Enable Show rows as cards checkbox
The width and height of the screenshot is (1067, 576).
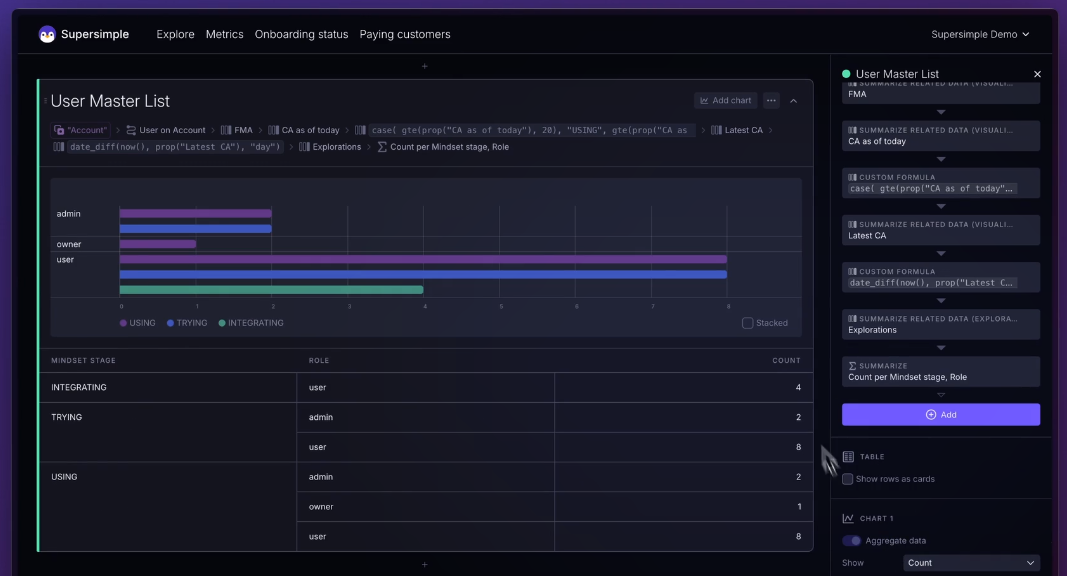(x=847, y=479)
